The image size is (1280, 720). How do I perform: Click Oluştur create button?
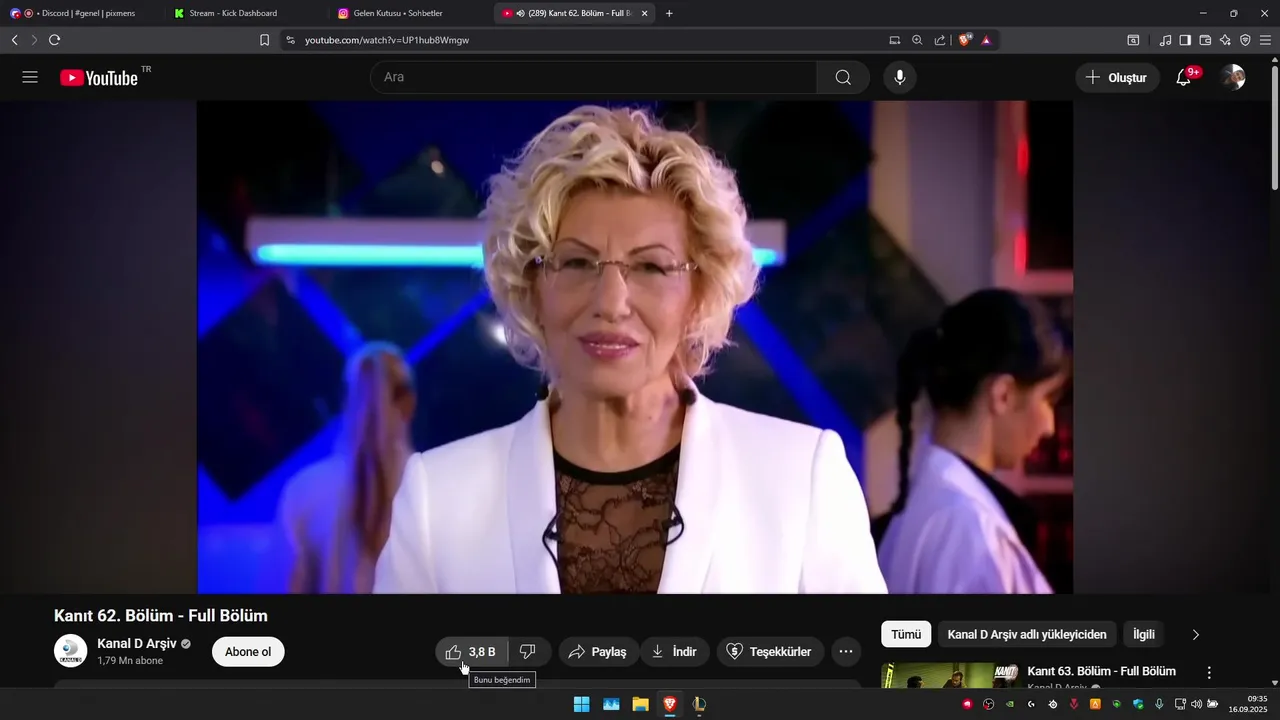[x=1117, y=77]
